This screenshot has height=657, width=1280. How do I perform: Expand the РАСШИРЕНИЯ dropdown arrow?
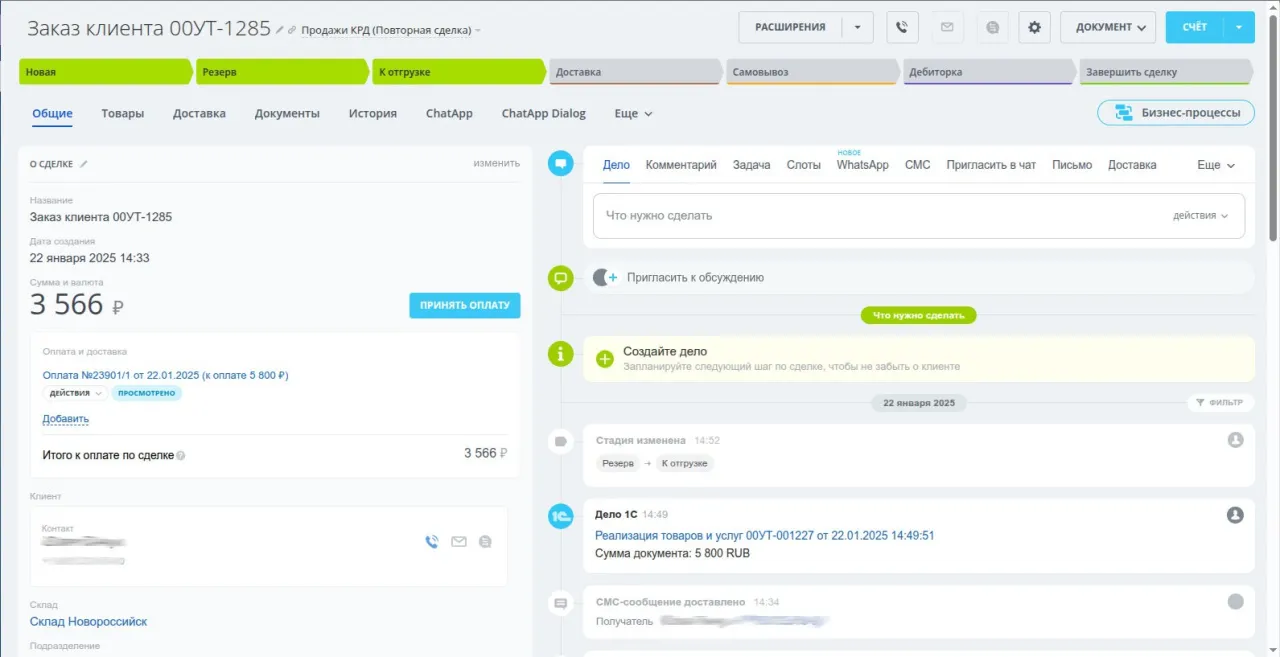point(857,27)
